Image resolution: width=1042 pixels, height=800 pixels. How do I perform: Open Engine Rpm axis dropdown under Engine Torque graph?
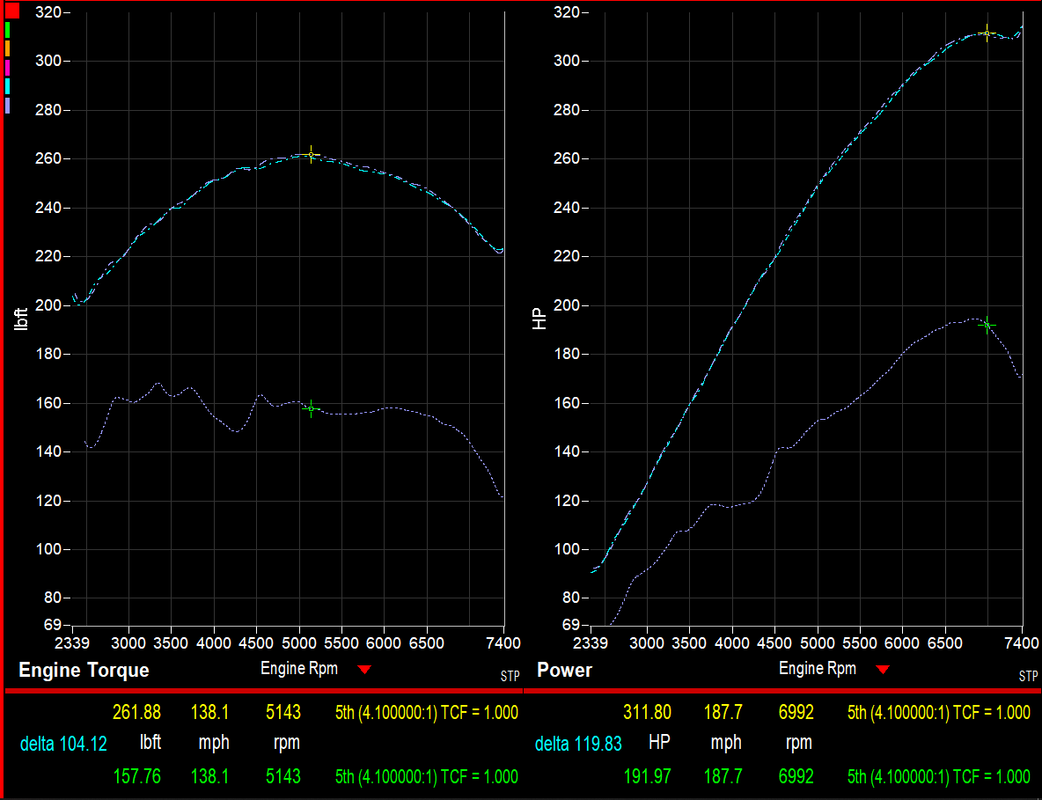(x=364, y=669)
